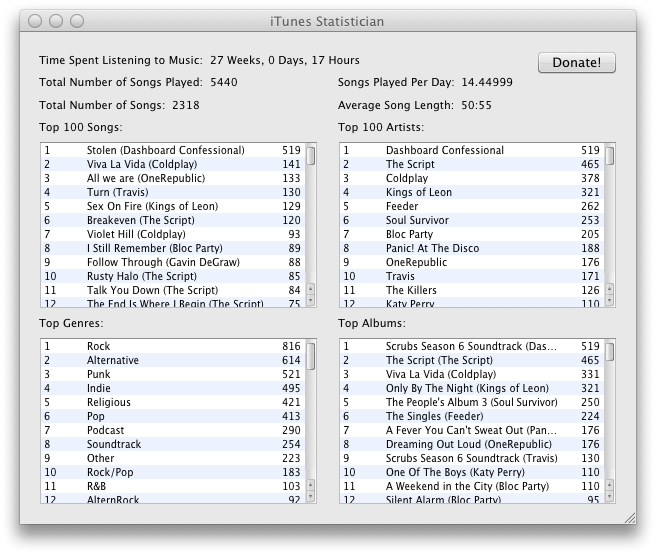Screen dimensions: 656x554
Task: Select song row Stolen (Dashboard Confessional)
Action: (173, 150)
